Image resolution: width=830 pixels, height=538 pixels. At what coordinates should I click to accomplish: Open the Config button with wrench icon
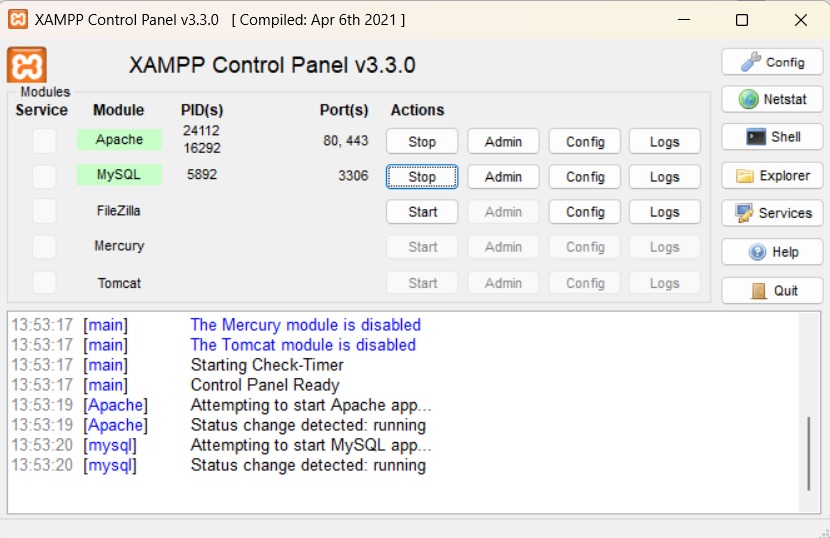[772, 62]
